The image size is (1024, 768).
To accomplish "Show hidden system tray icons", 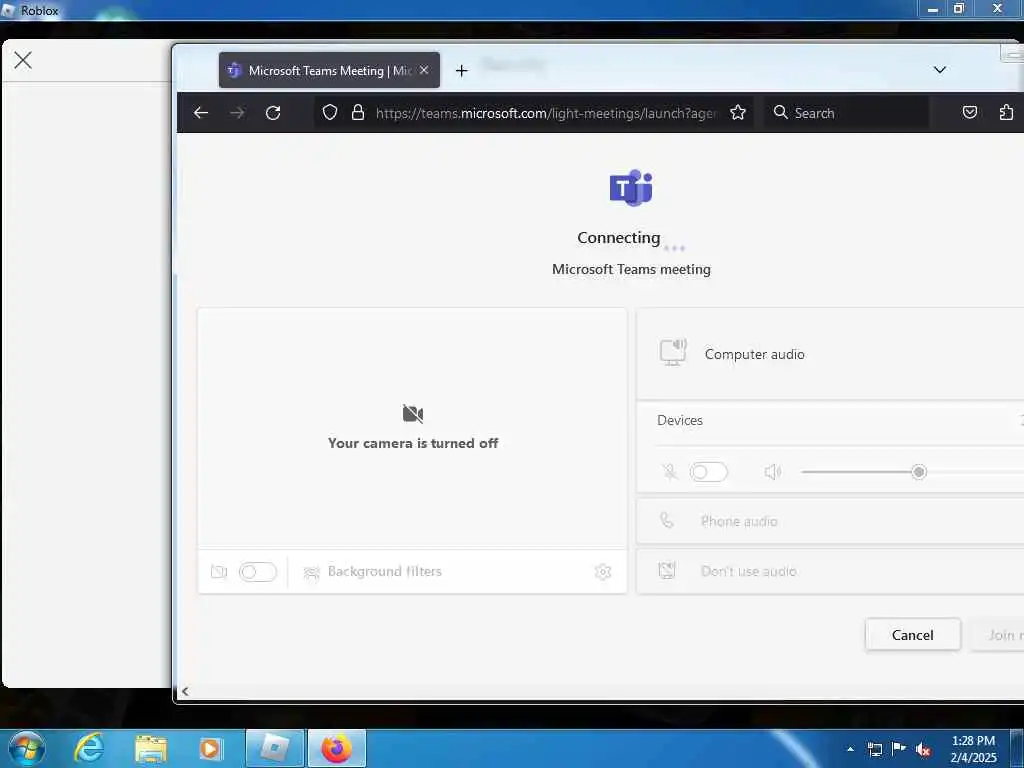I will point(850,749).
